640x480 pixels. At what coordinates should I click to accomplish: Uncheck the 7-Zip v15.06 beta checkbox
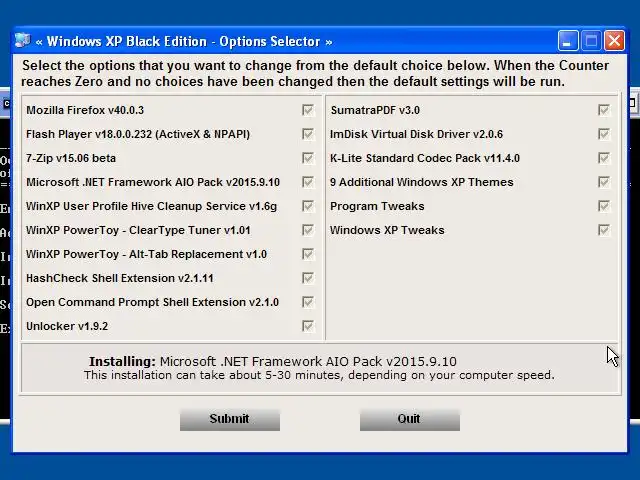[x=308, y=158]
